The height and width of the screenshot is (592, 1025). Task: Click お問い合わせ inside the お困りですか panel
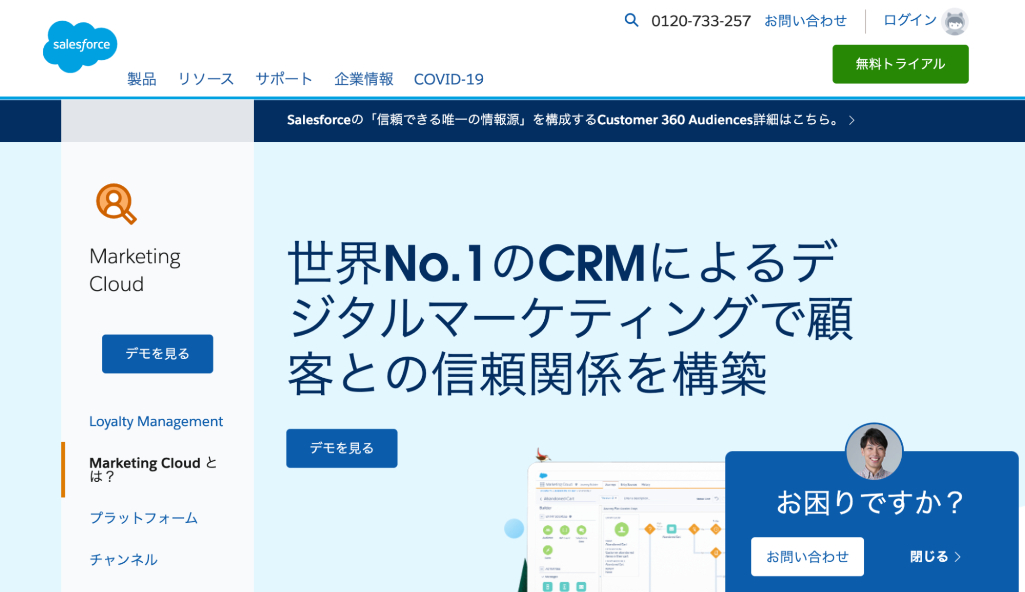(x=807, y=556)
